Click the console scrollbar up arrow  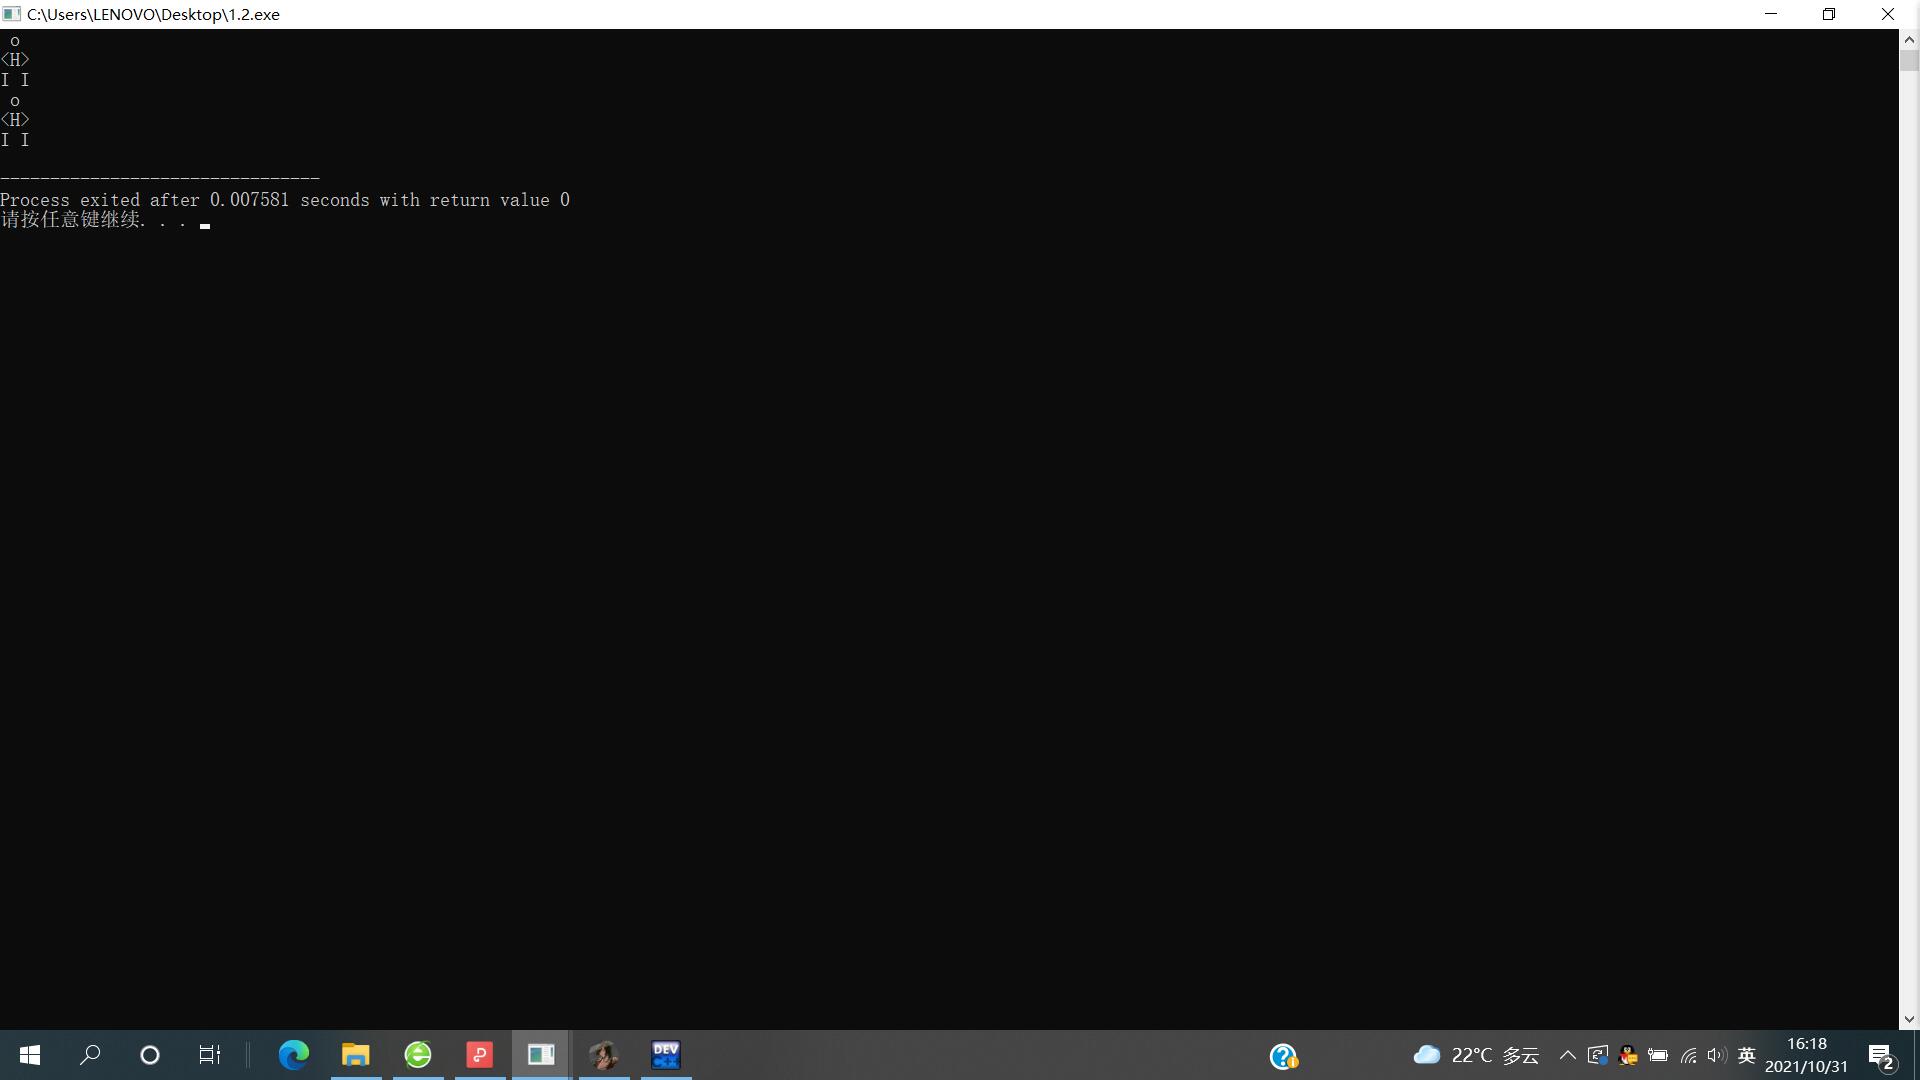tap(1909, 40)
